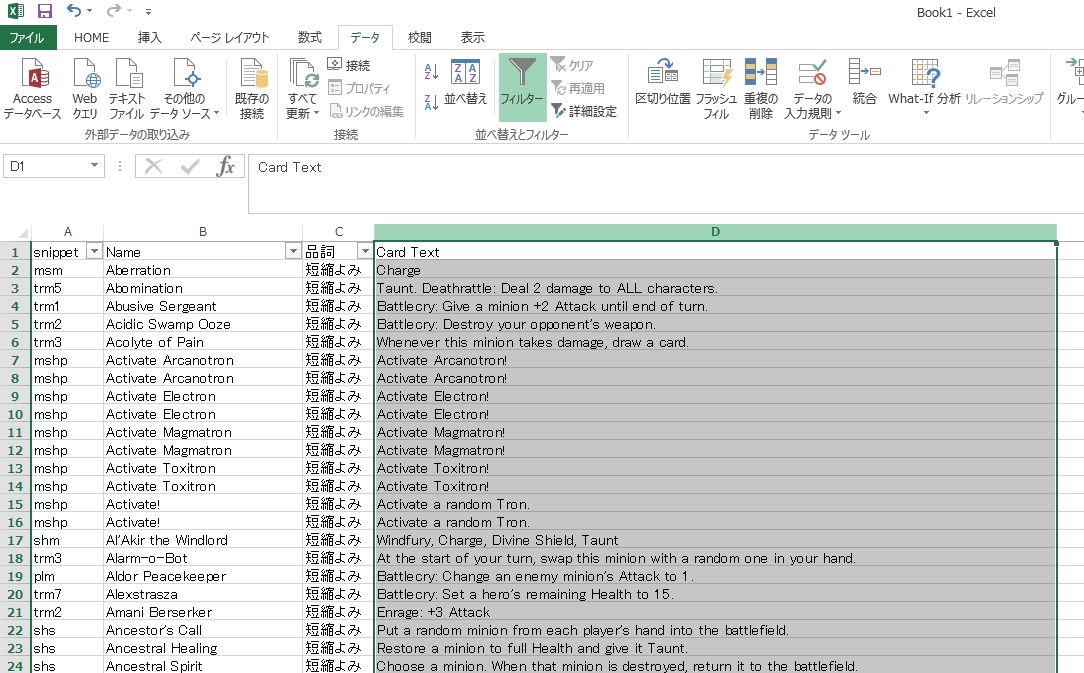Open filter dropdown for 品詞 column
The width and height of the screenshot is (1084, 673).
(x=365, y=252)
